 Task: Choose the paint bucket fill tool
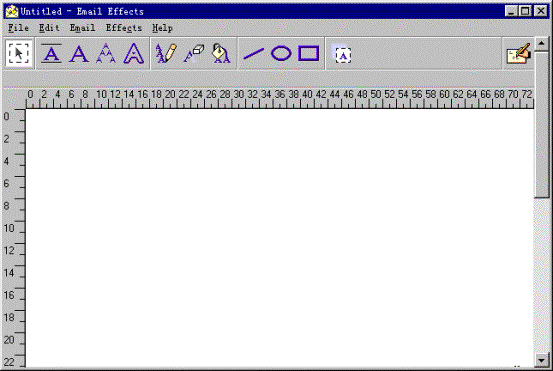[x=221, y=54]
